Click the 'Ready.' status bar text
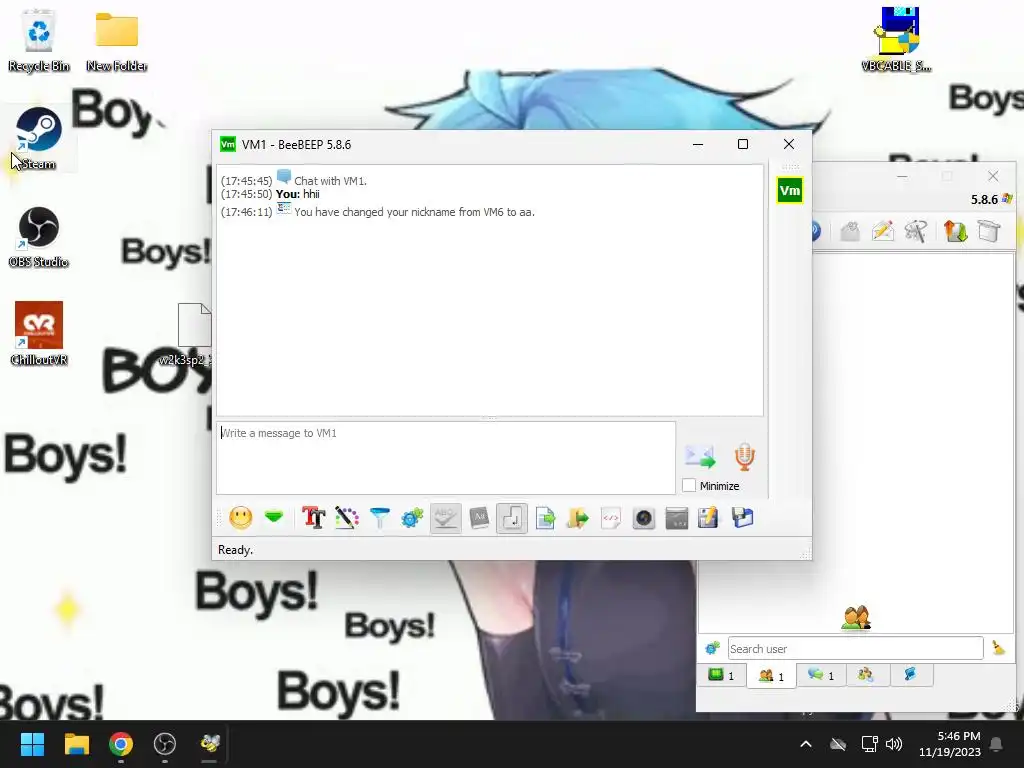The image size is (1024, 768). [235, 550]
